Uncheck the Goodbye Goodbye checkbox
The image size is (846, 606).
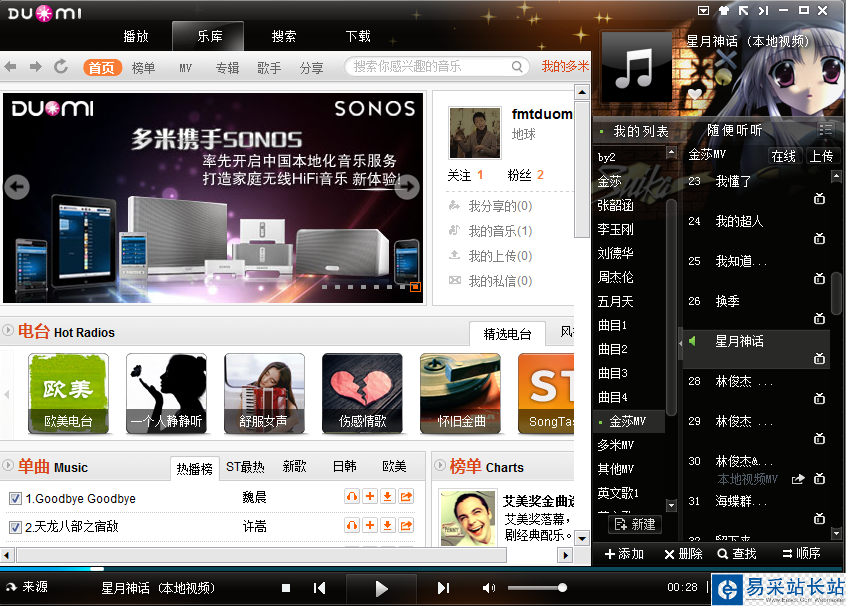point(15,499)
